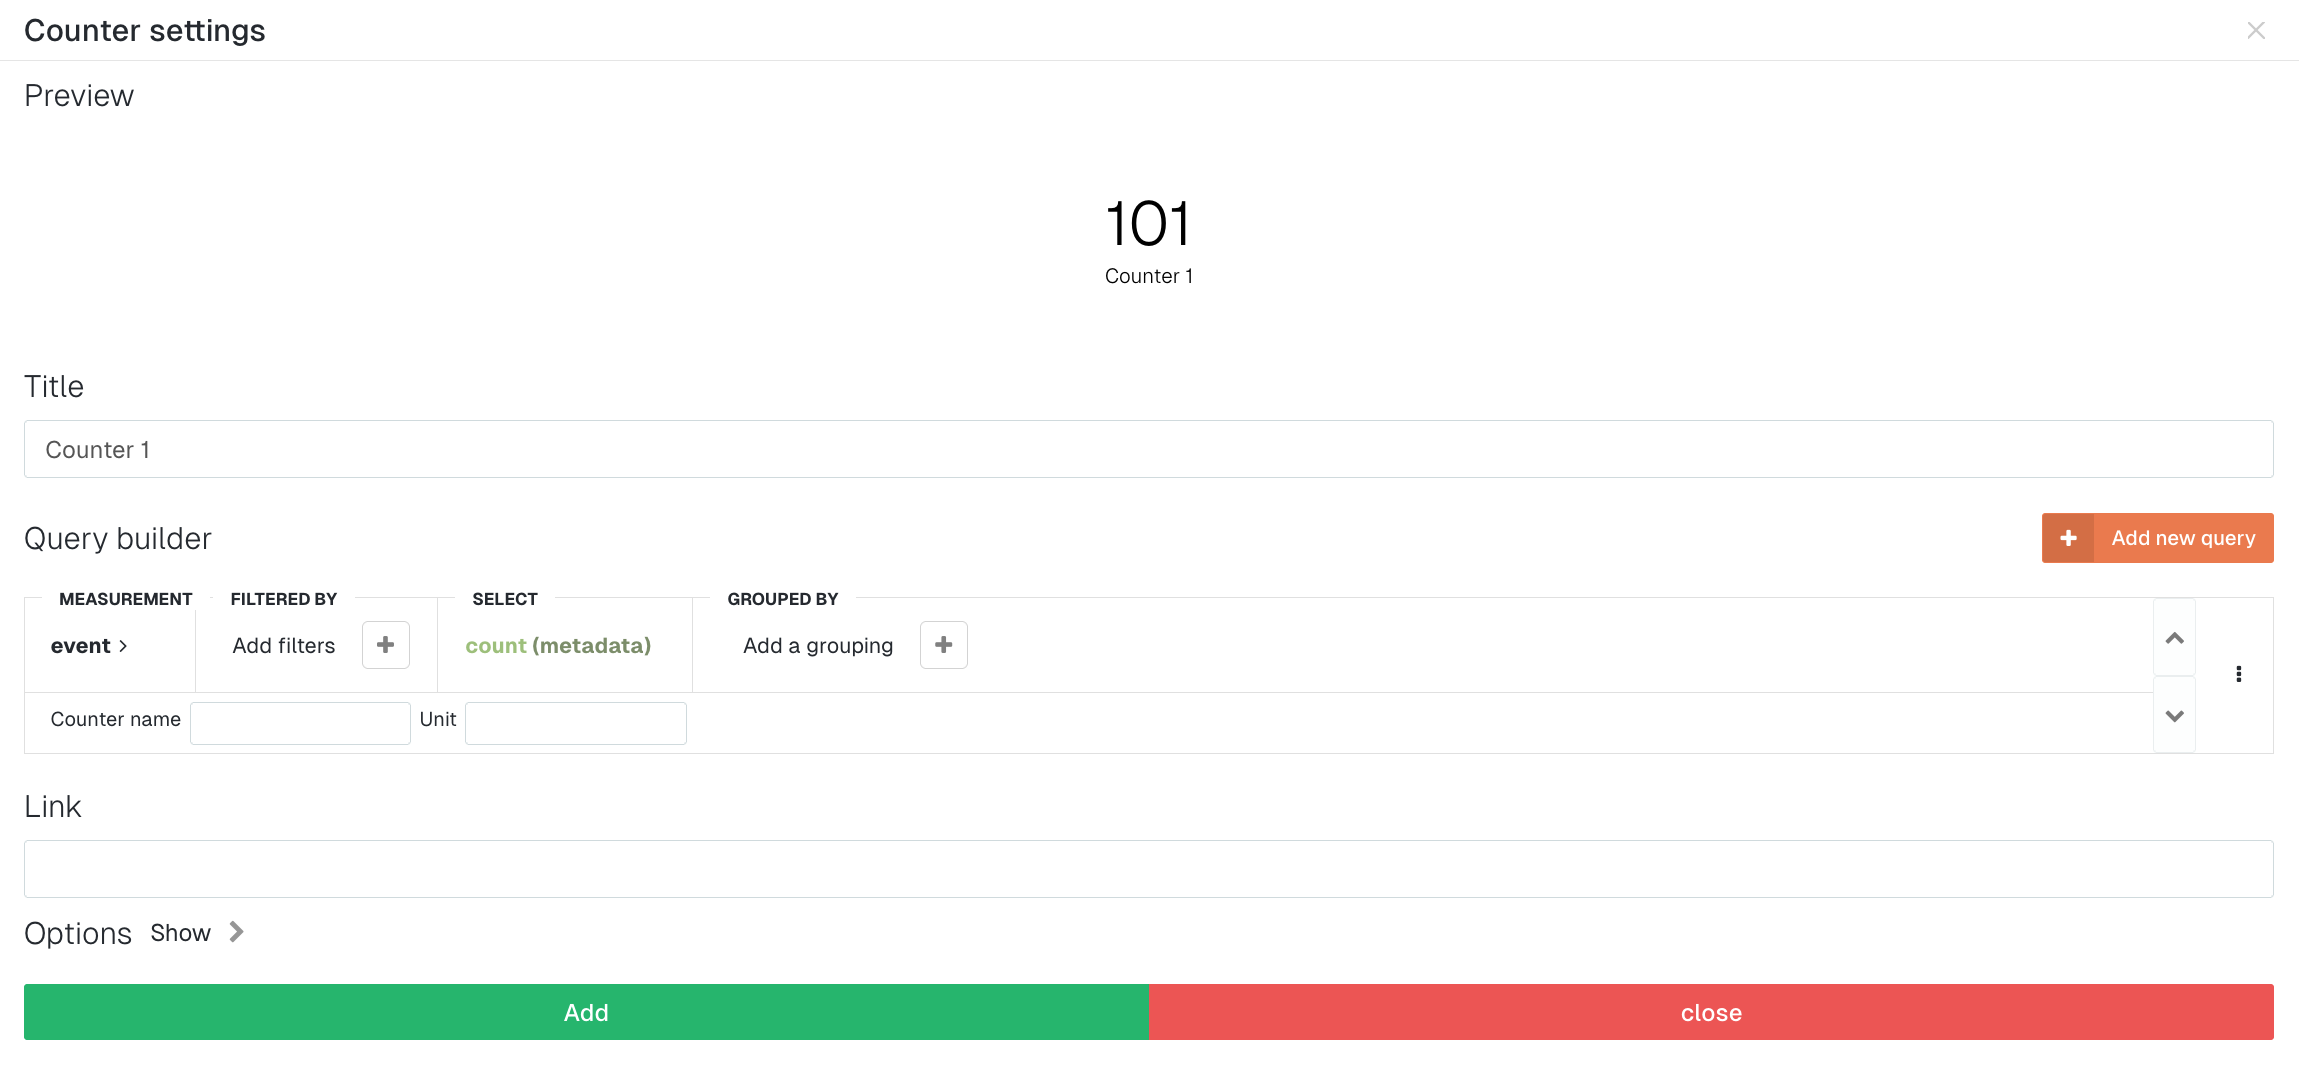Click the Counter 1 preview value

tap(1148, 224)
